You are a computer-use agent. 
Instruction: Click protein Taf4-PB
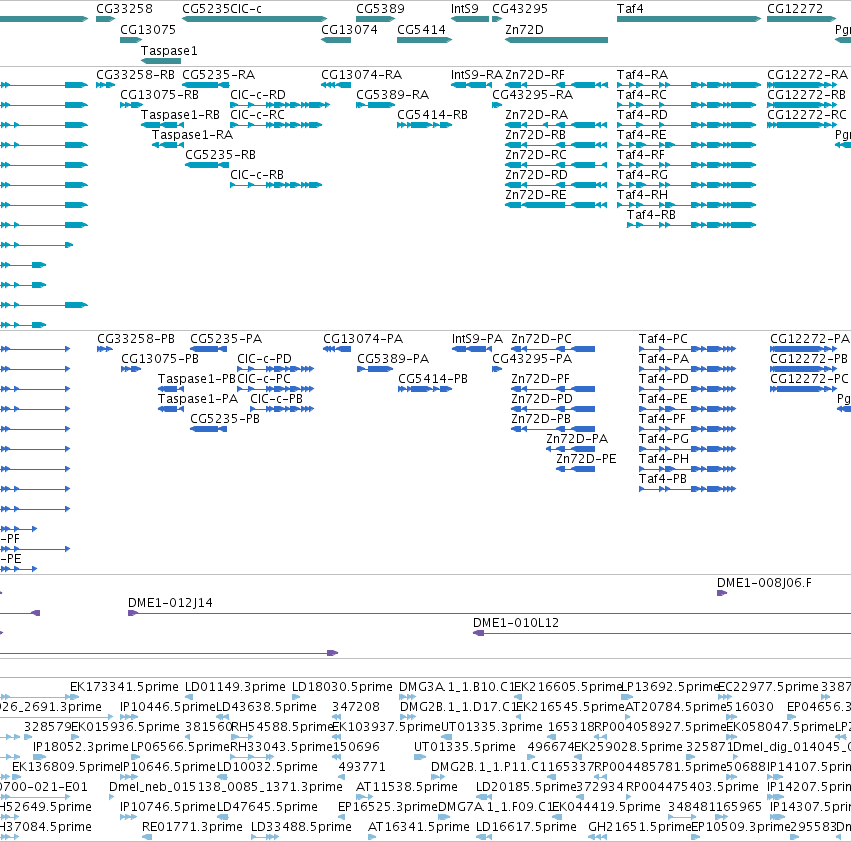(663, 479)
